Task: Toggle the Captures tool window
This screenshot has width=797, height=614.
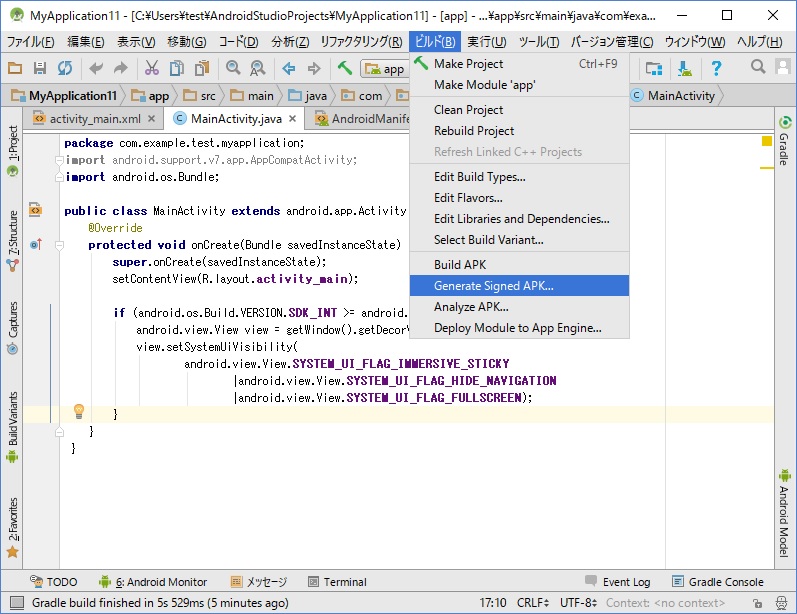Action: click(x=13, y=328)
